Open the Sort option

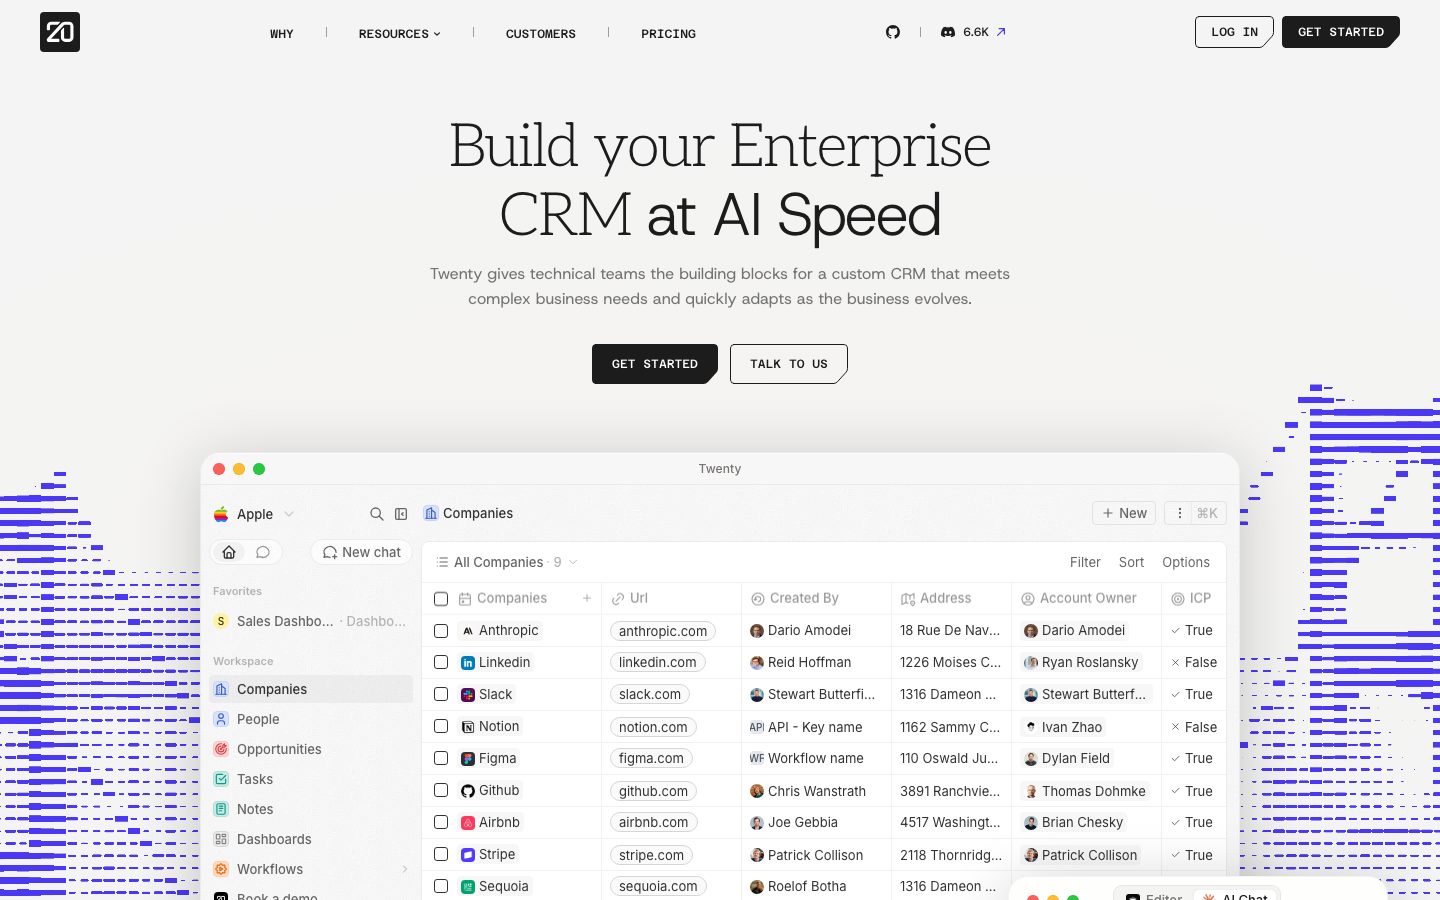click(x=1131, y=562)
